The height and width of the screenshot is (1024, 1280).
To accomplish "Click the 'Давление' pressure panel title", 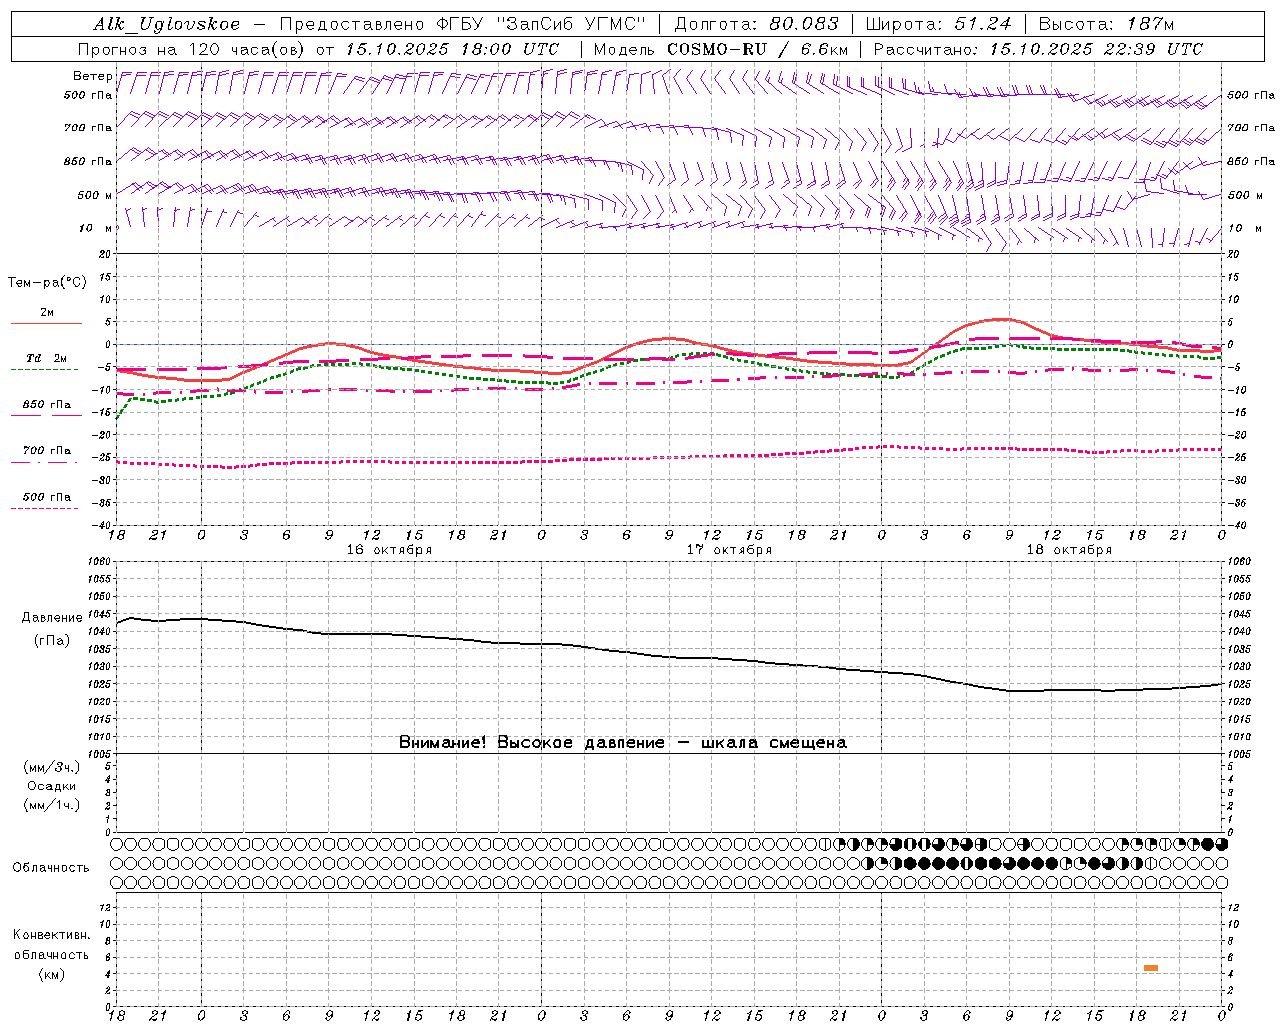I will tap(52, 618).
